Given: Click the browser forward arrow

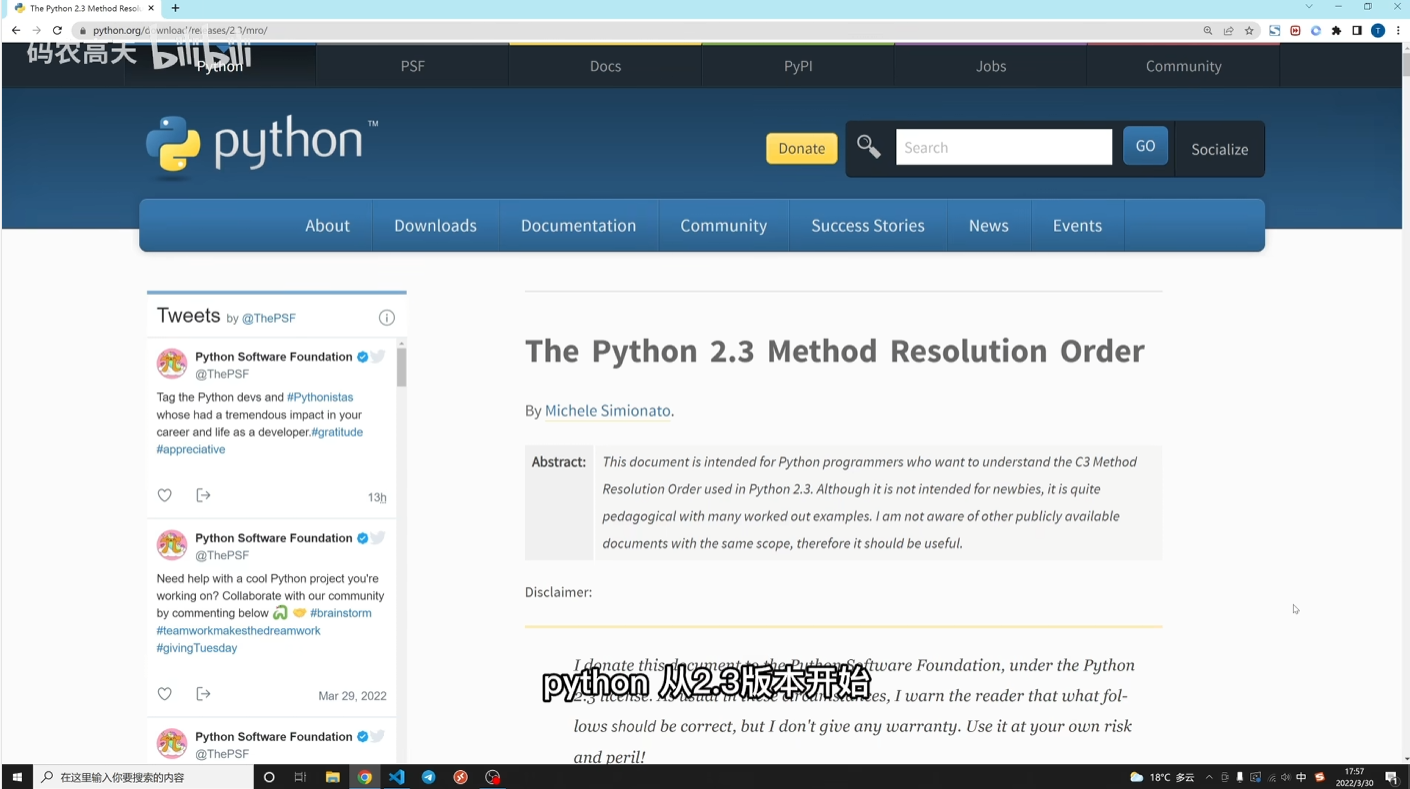Looking at the screenshot, I should [36, 31].
